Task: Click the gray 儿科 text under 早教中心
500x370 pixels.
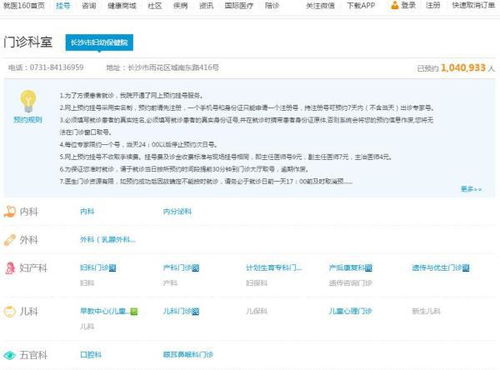Action: coord(87,327)
